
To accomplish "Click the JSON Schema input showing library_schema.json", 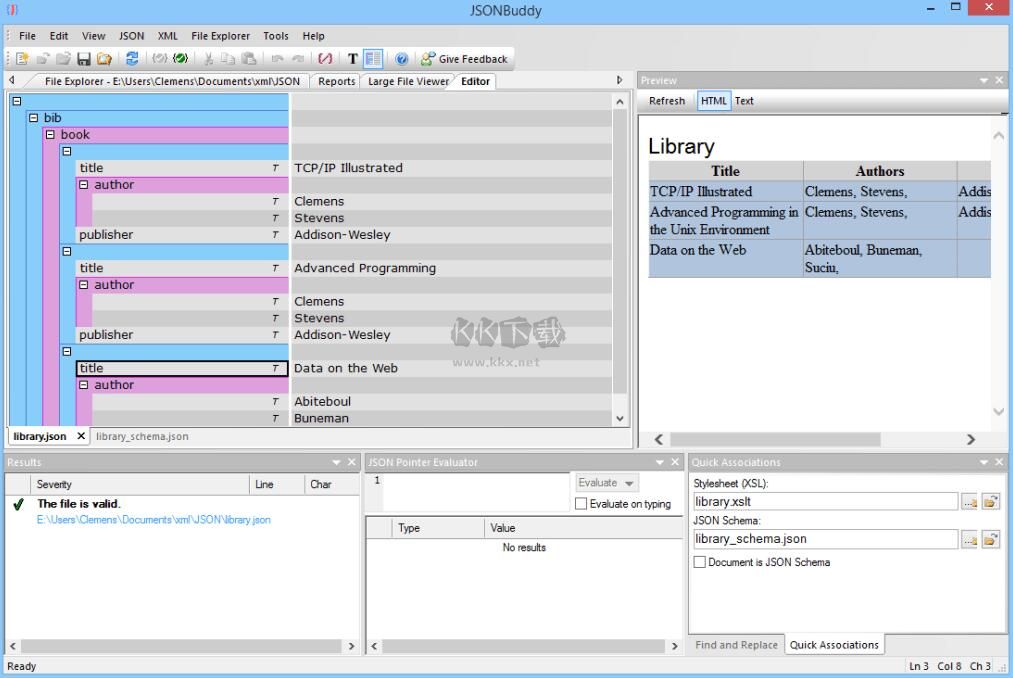I will tap(823, 539).
